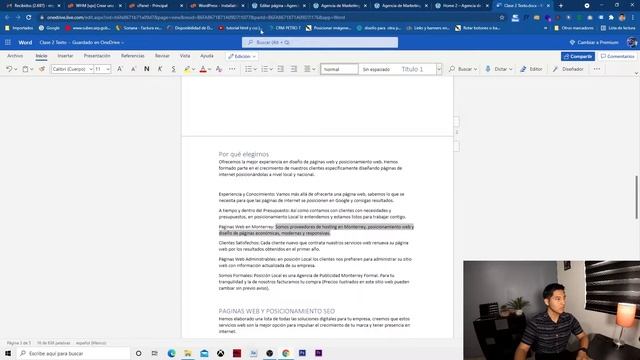Switch to the Revisar tab
This screenshot has height=360, width=640.
tap(162, 56)
